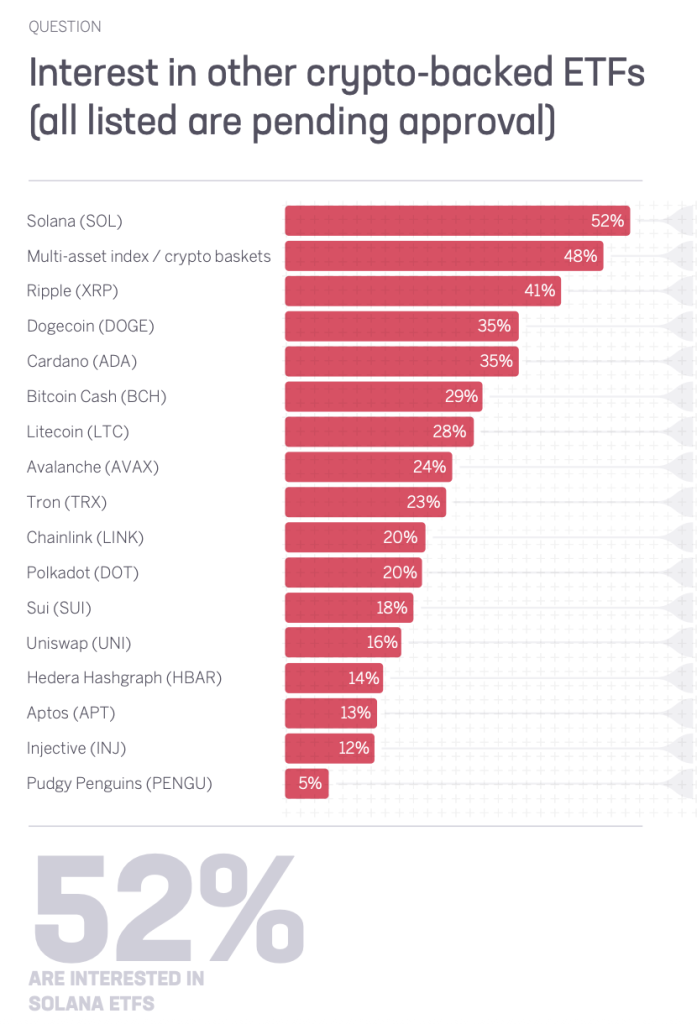Image resolution: width=697 pixels, height=1024 pixels.
Task: Select the Litecoin (LTC) 28% bar
Action: (379, 432)
